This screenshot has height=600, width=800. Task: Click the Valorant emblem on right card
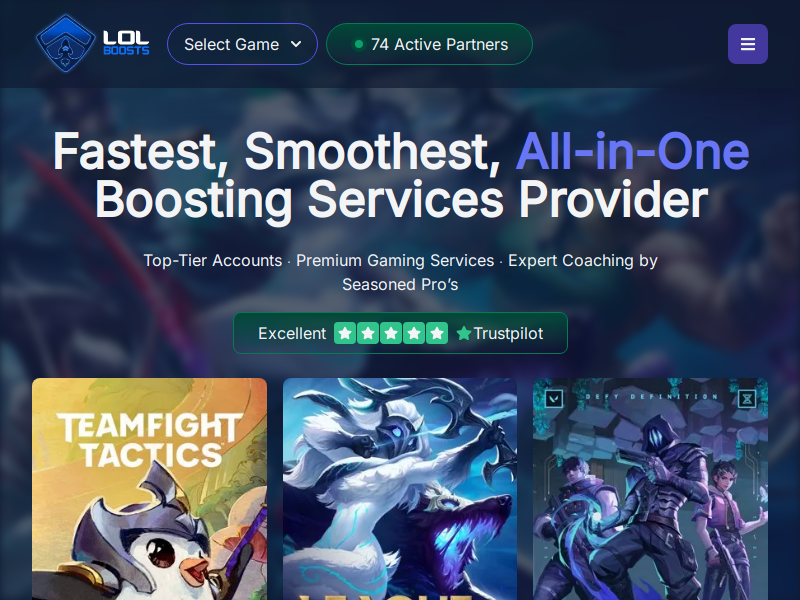tap(554, 398)
